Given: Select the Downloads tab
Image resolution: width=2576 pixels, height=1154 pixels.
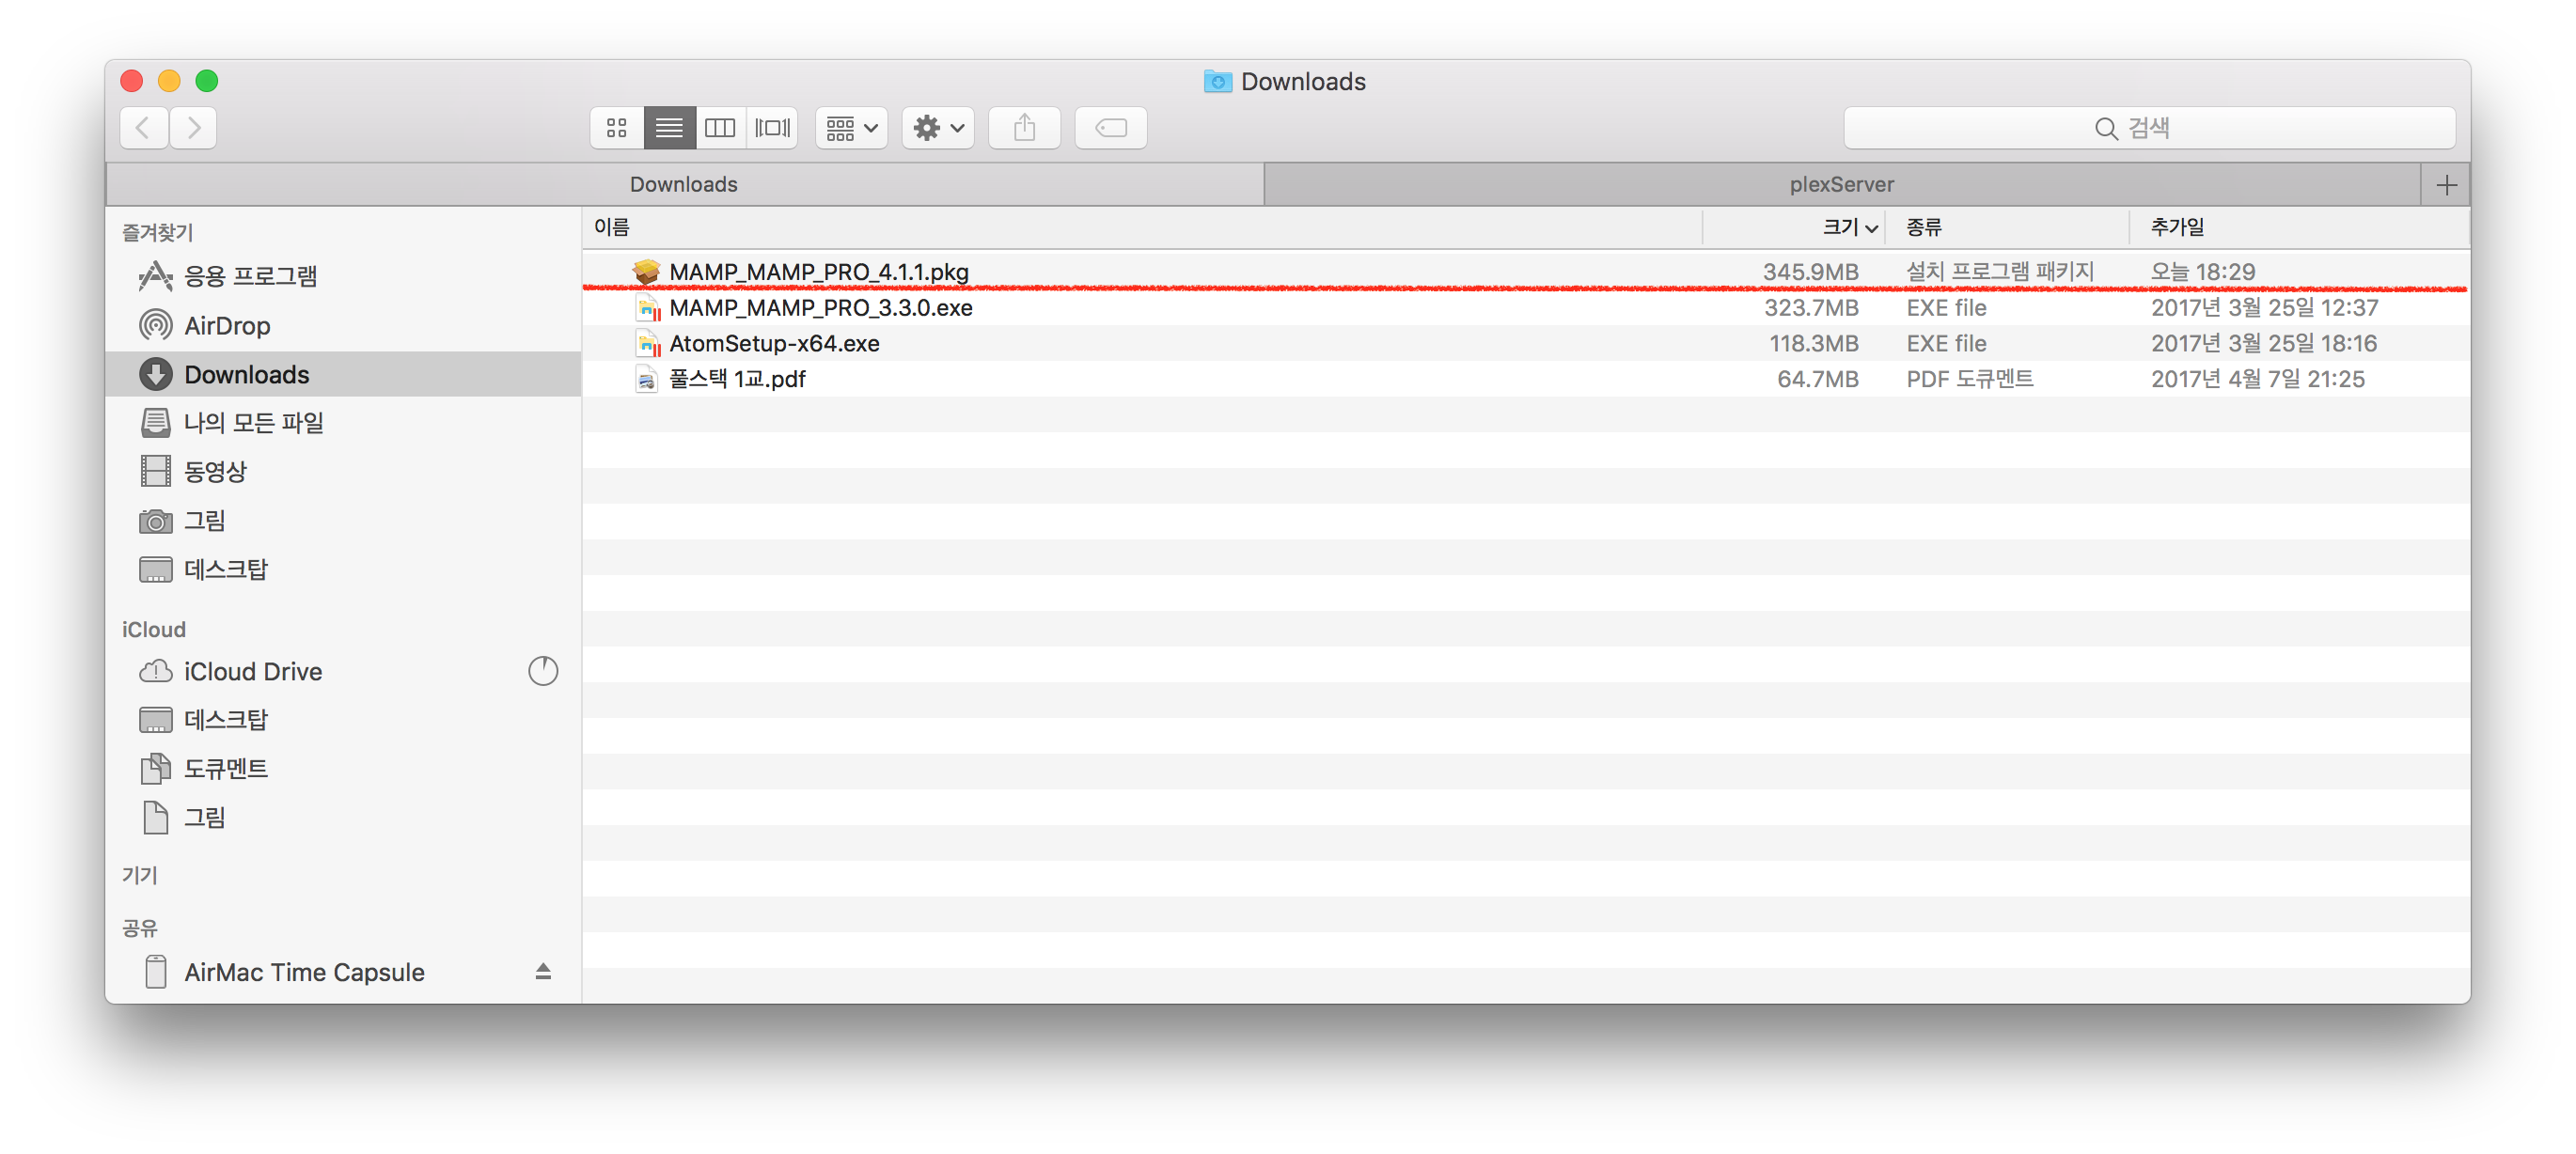Looking at the screenshot, I should [685, 184].
